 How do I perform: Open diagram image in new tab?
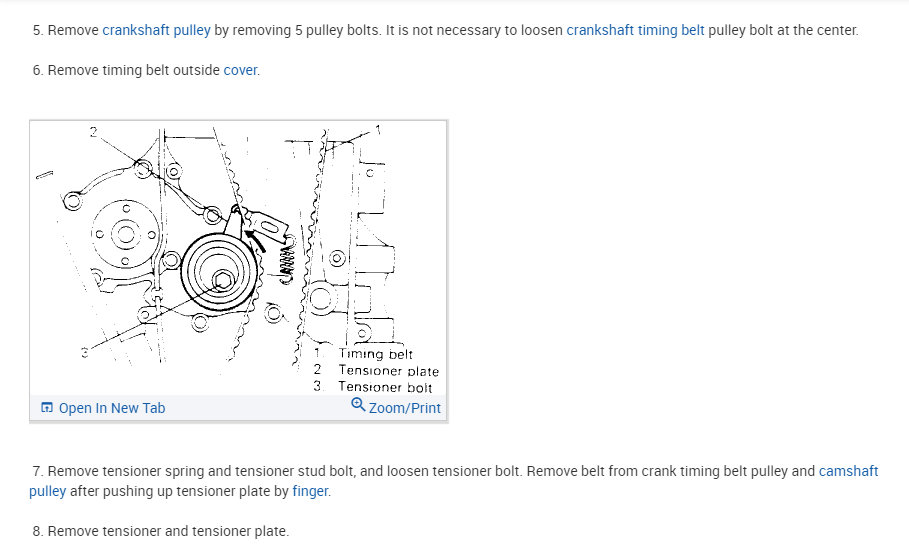(x=103, y=408)
